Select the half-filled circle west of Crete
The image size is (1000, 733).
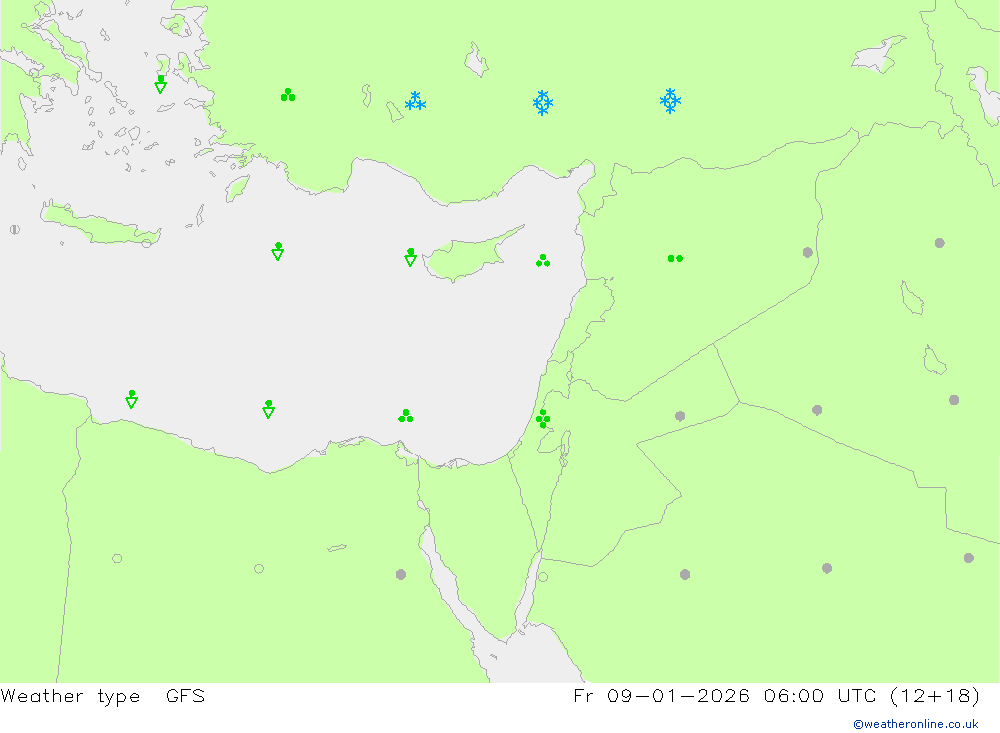pyautogui.click(x=15, y=229)
